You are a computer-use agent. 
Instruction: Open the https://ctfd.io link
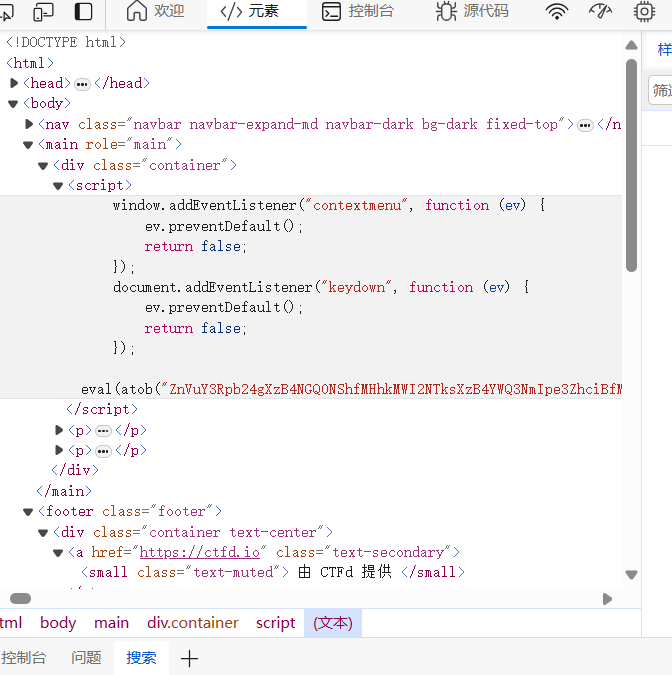point(200,552)
